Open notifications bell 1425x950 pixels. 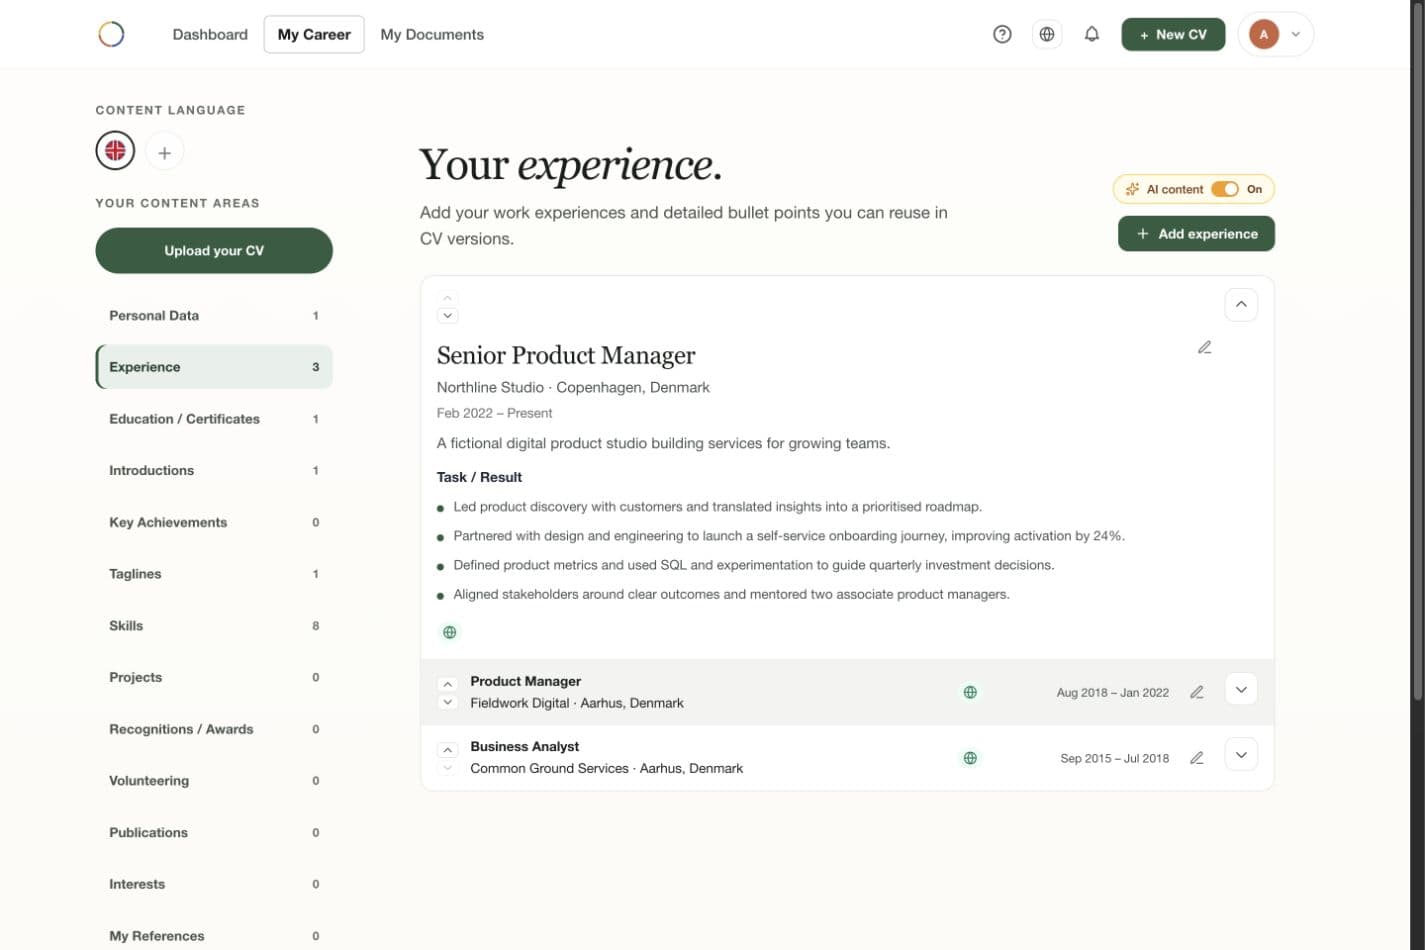1092,34
